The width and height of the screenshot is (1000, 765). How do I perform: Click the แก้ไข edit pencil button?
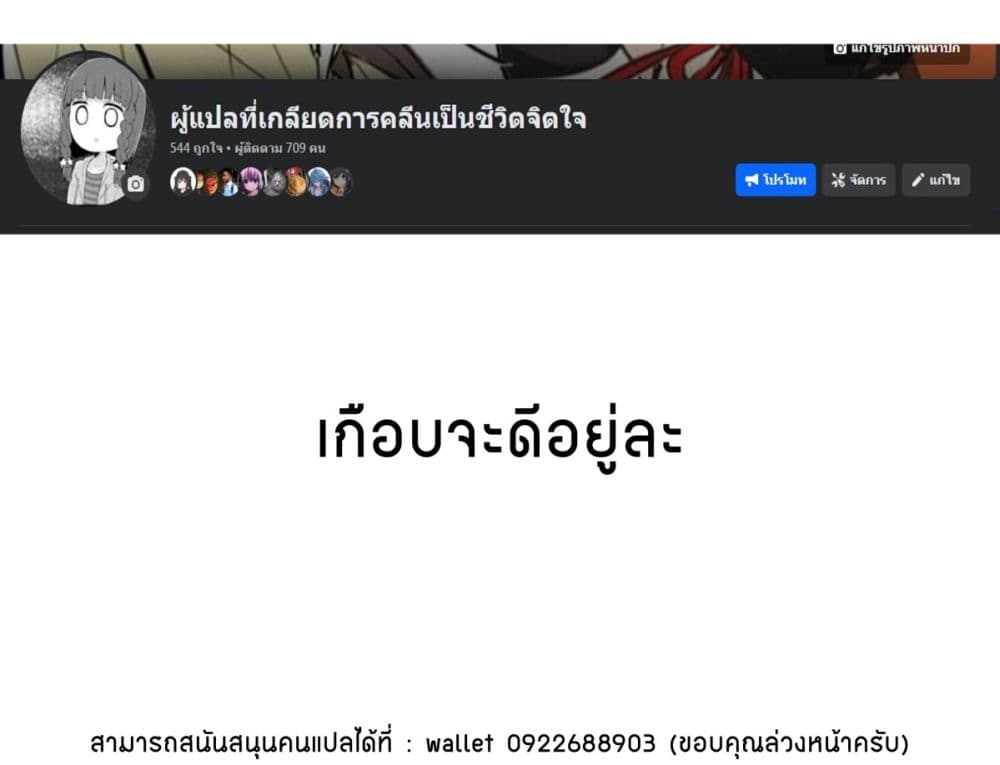click(936, 180)
